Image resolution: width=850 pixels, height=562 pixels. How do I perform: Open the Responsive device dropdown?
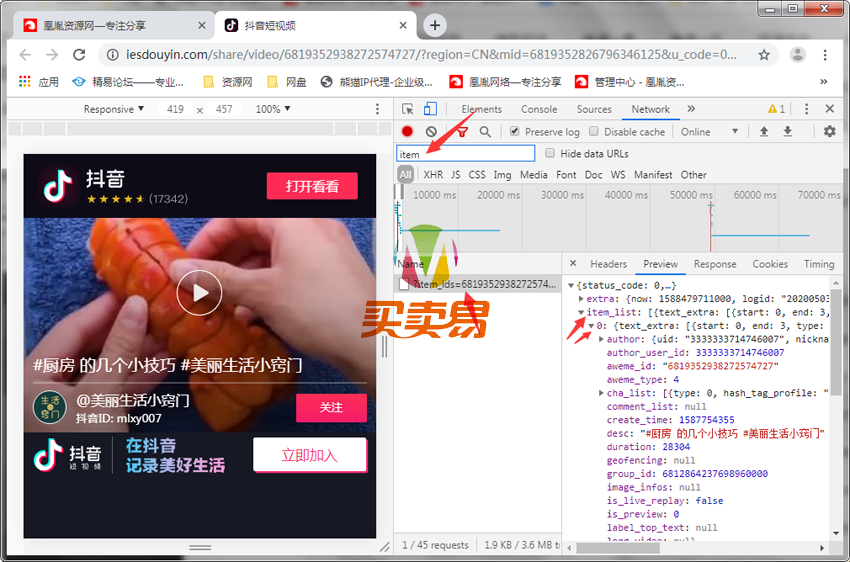pos(113,109)
